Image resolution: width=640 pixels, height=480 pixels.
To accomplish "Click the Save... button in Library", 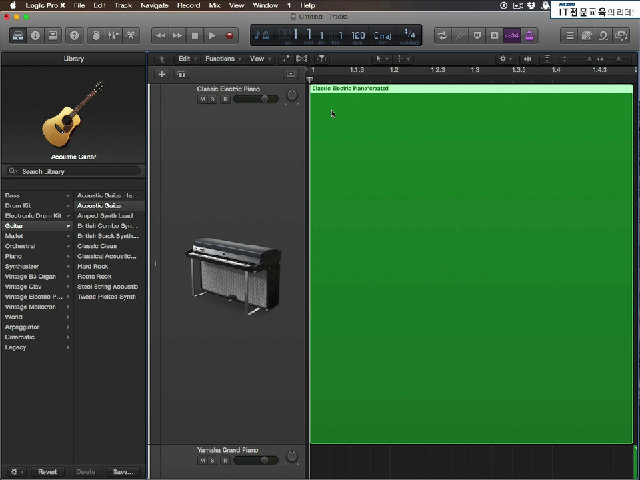I will 123,471.
